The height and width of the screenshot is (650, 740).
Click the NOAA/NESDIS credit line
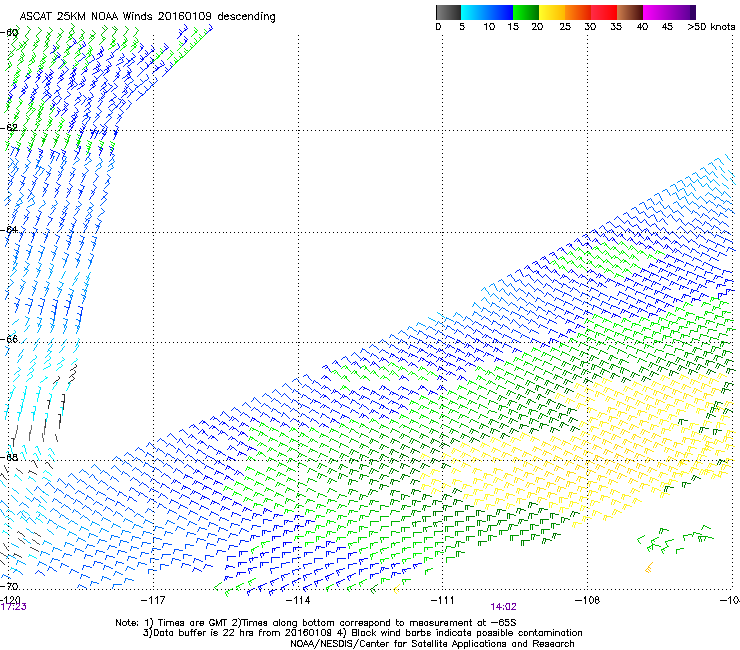432,644
